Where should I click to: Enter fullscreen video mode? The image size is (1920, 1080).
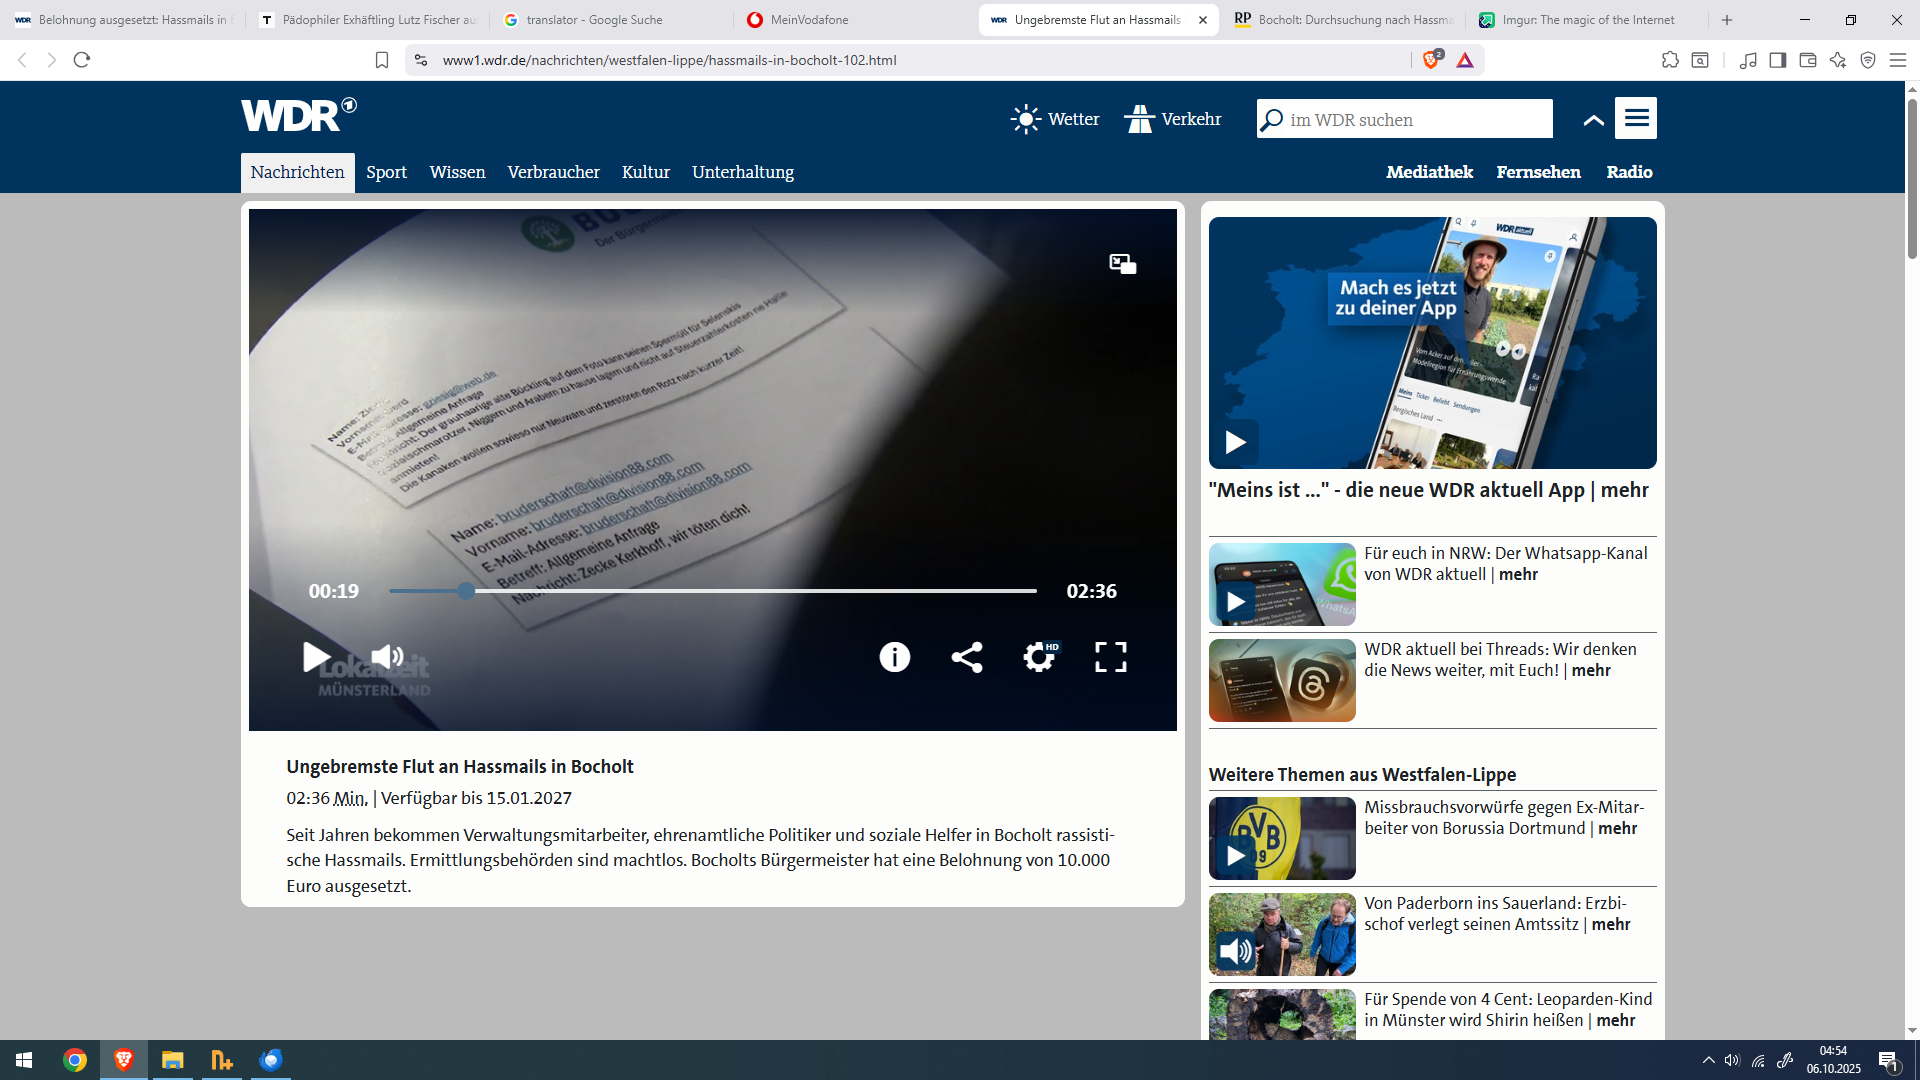point(1110,657)
